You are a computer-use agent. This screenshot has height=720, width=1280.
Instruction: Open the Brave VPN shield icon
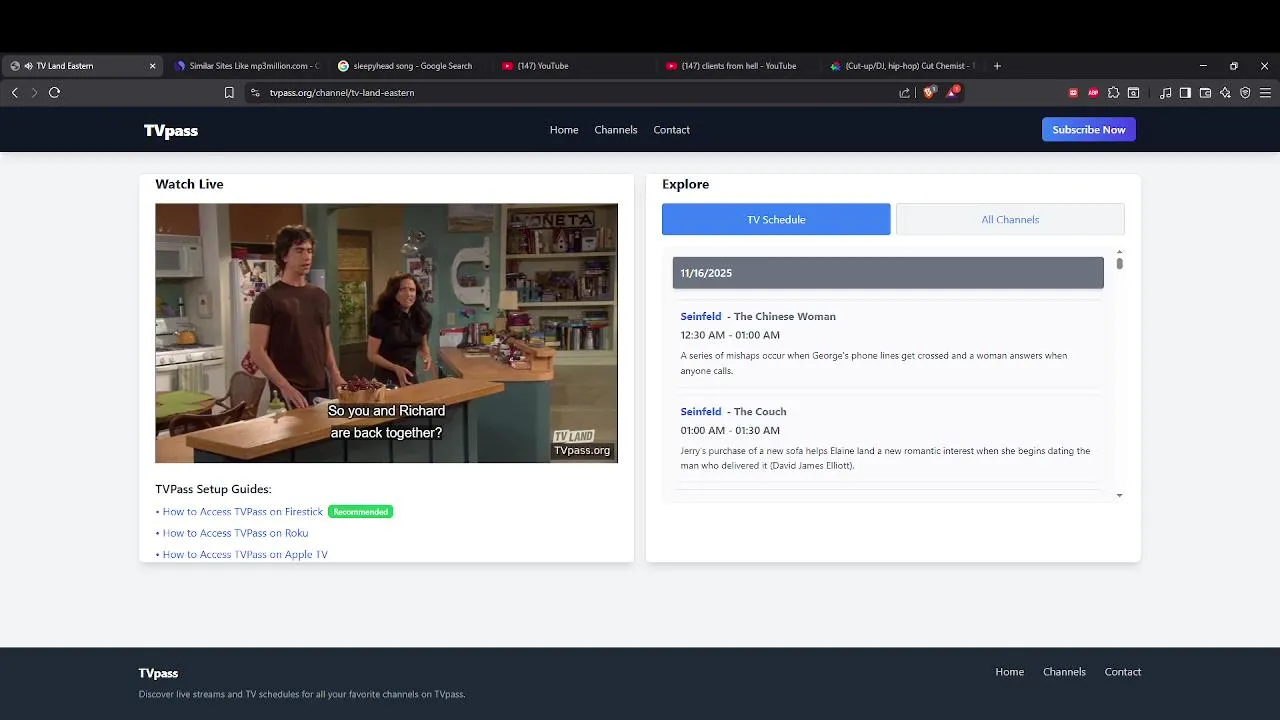1245,92
